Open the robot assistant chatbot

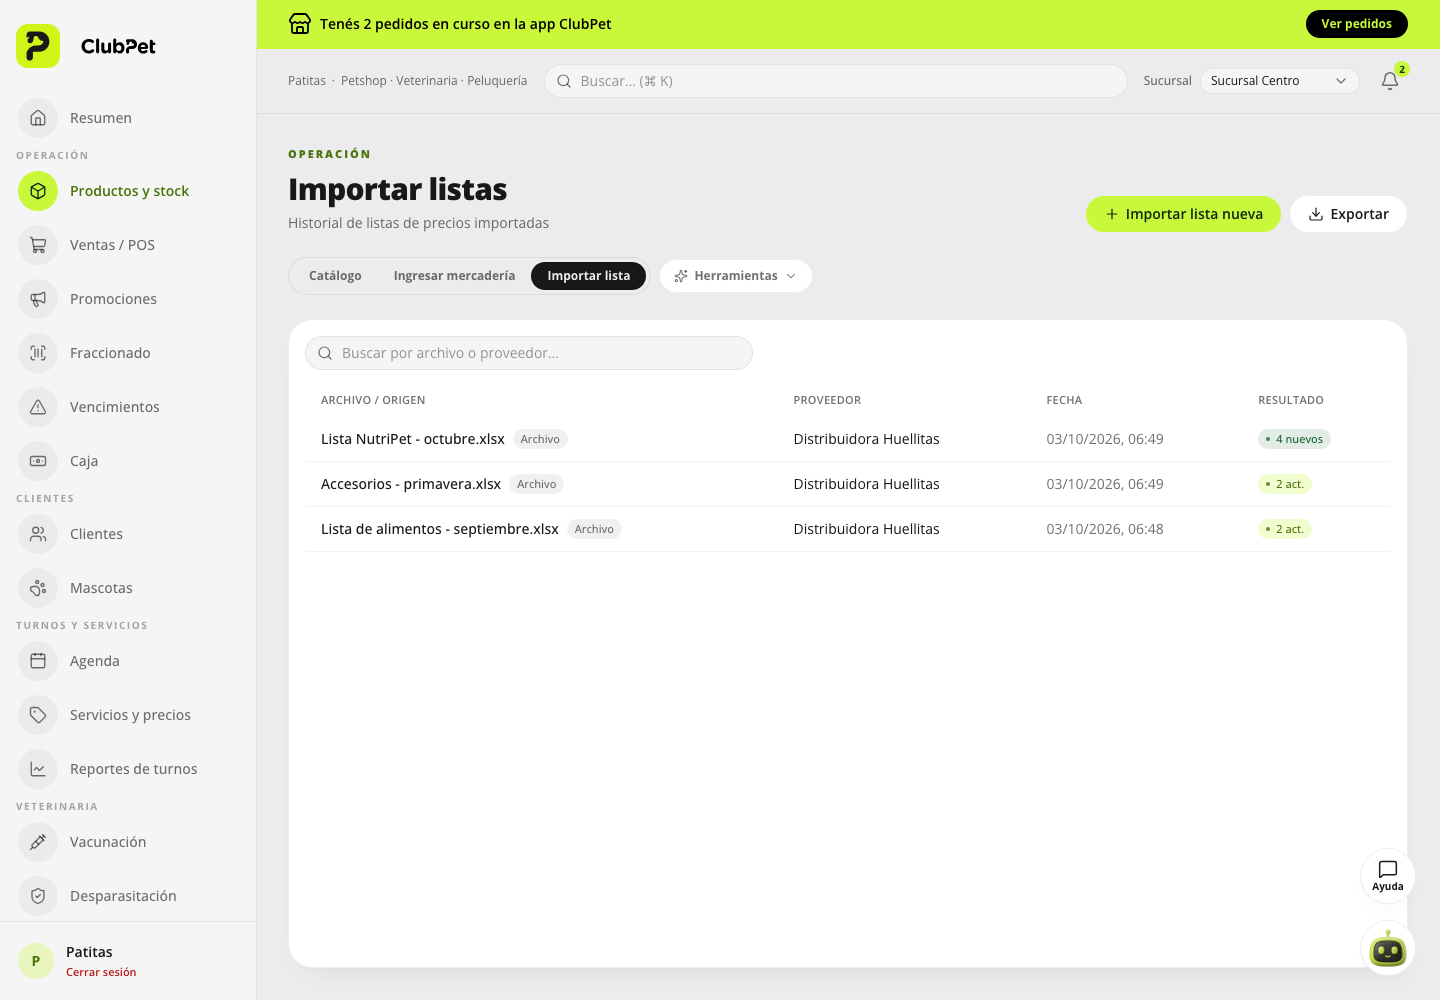1388,948
